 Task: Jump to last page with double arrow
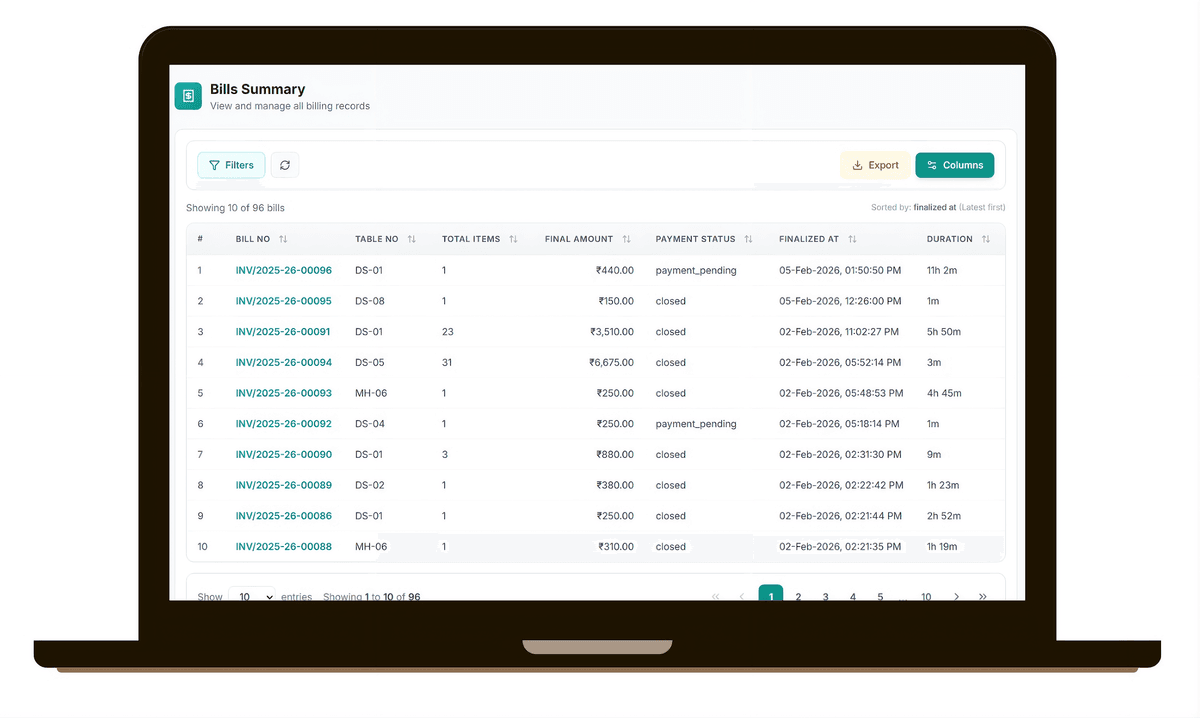[983, 596]
